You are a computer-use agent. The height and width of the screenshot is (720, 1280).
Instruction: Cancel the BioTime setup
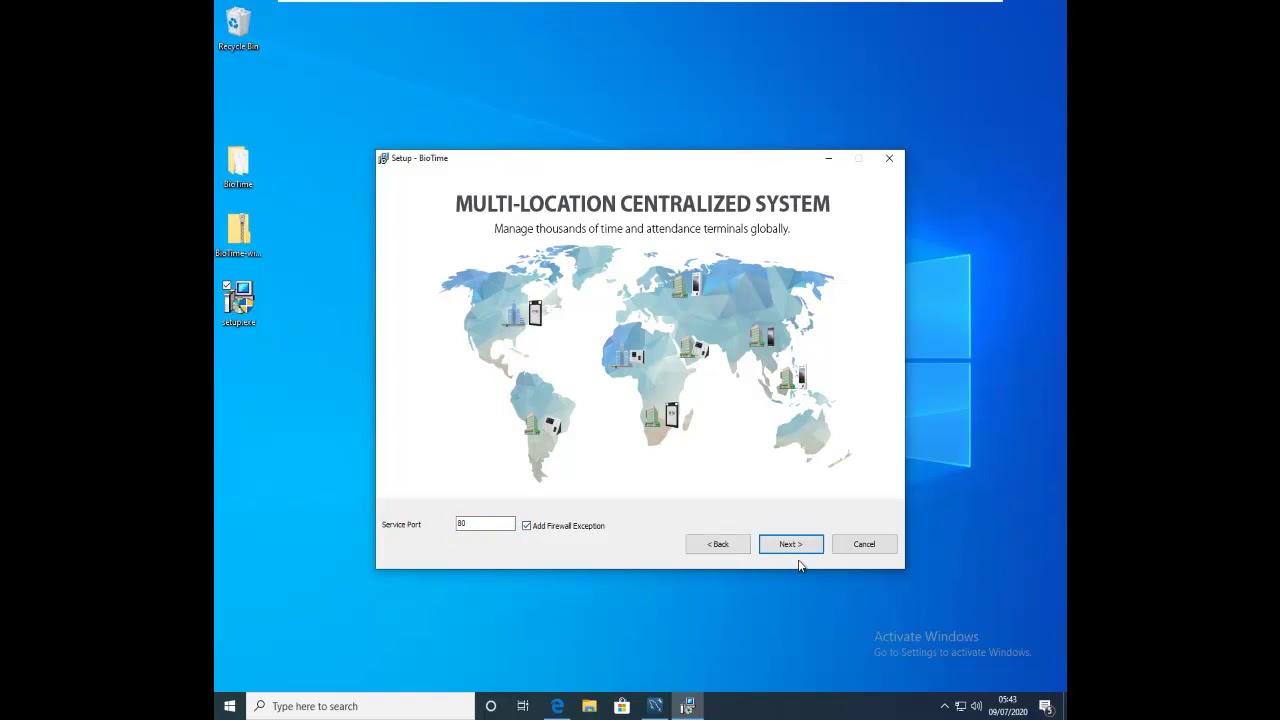coord(864,544)
